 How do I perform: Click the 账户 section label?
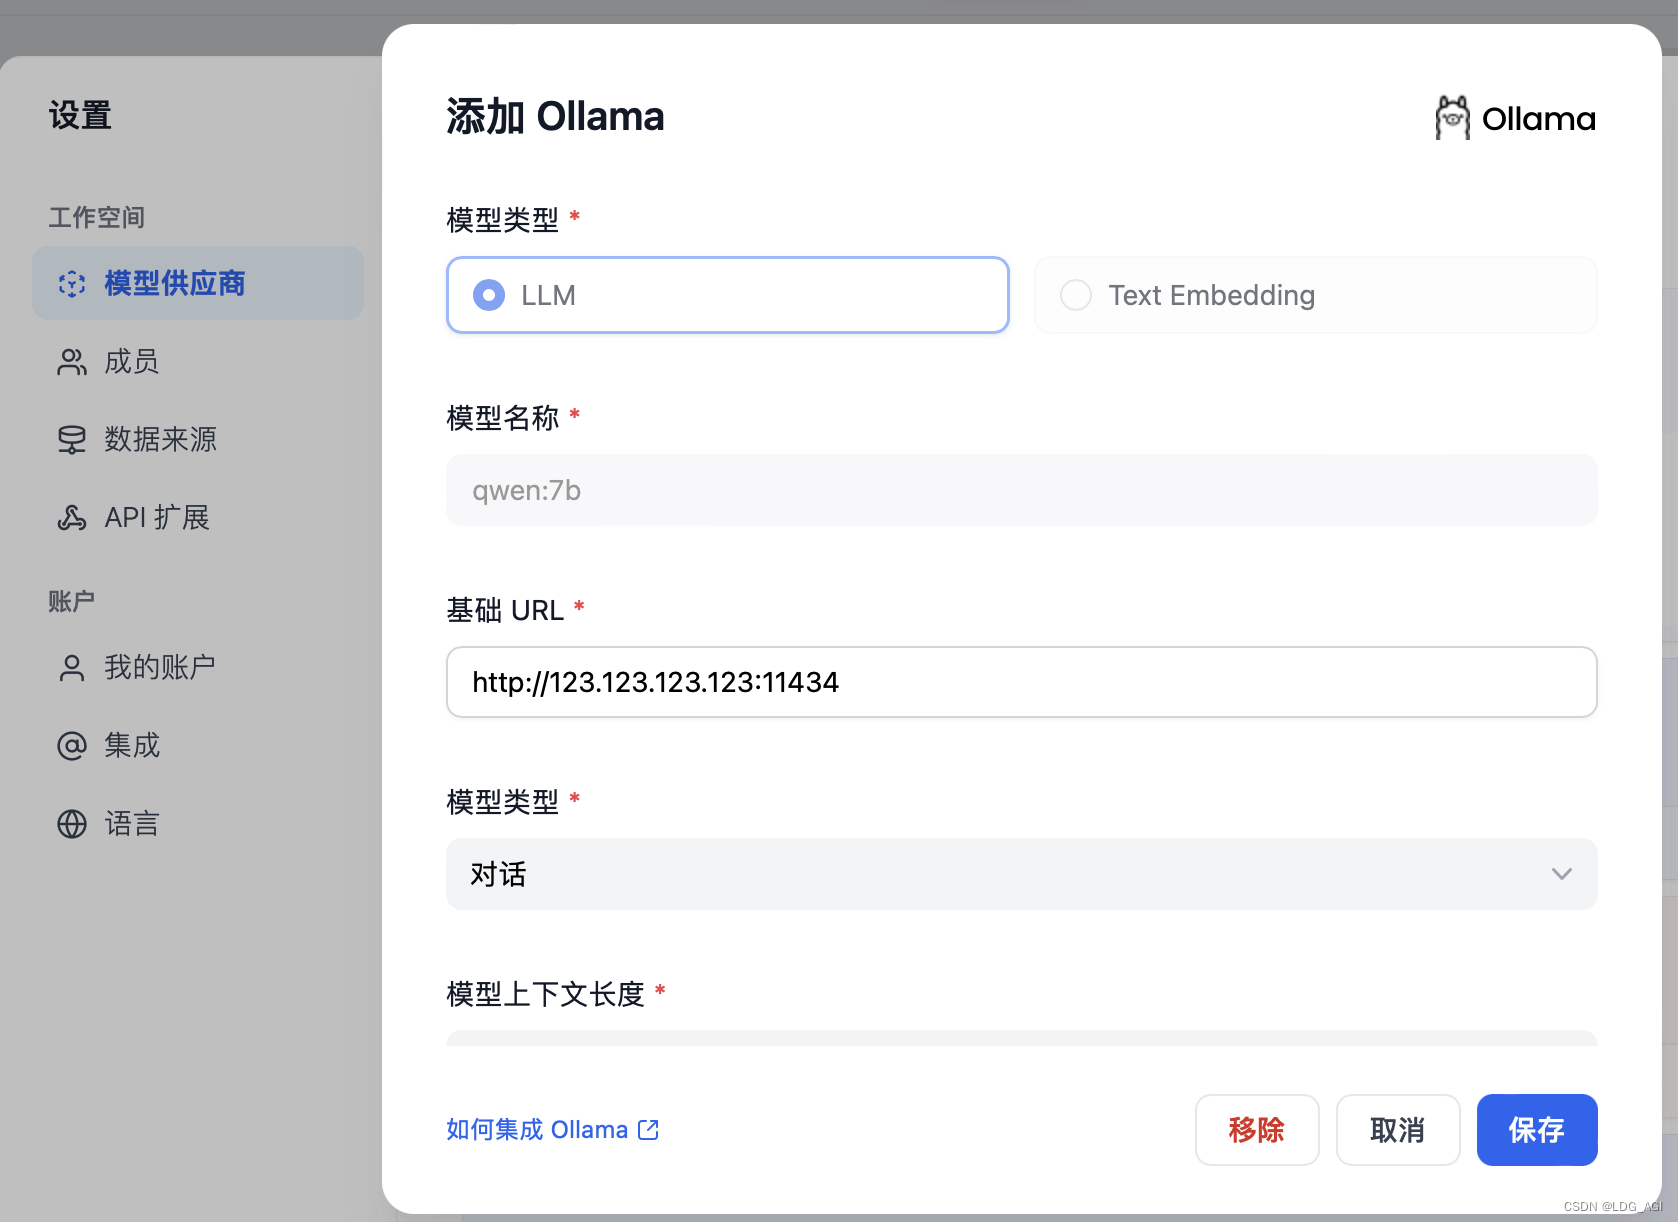[x=72, y=601]
